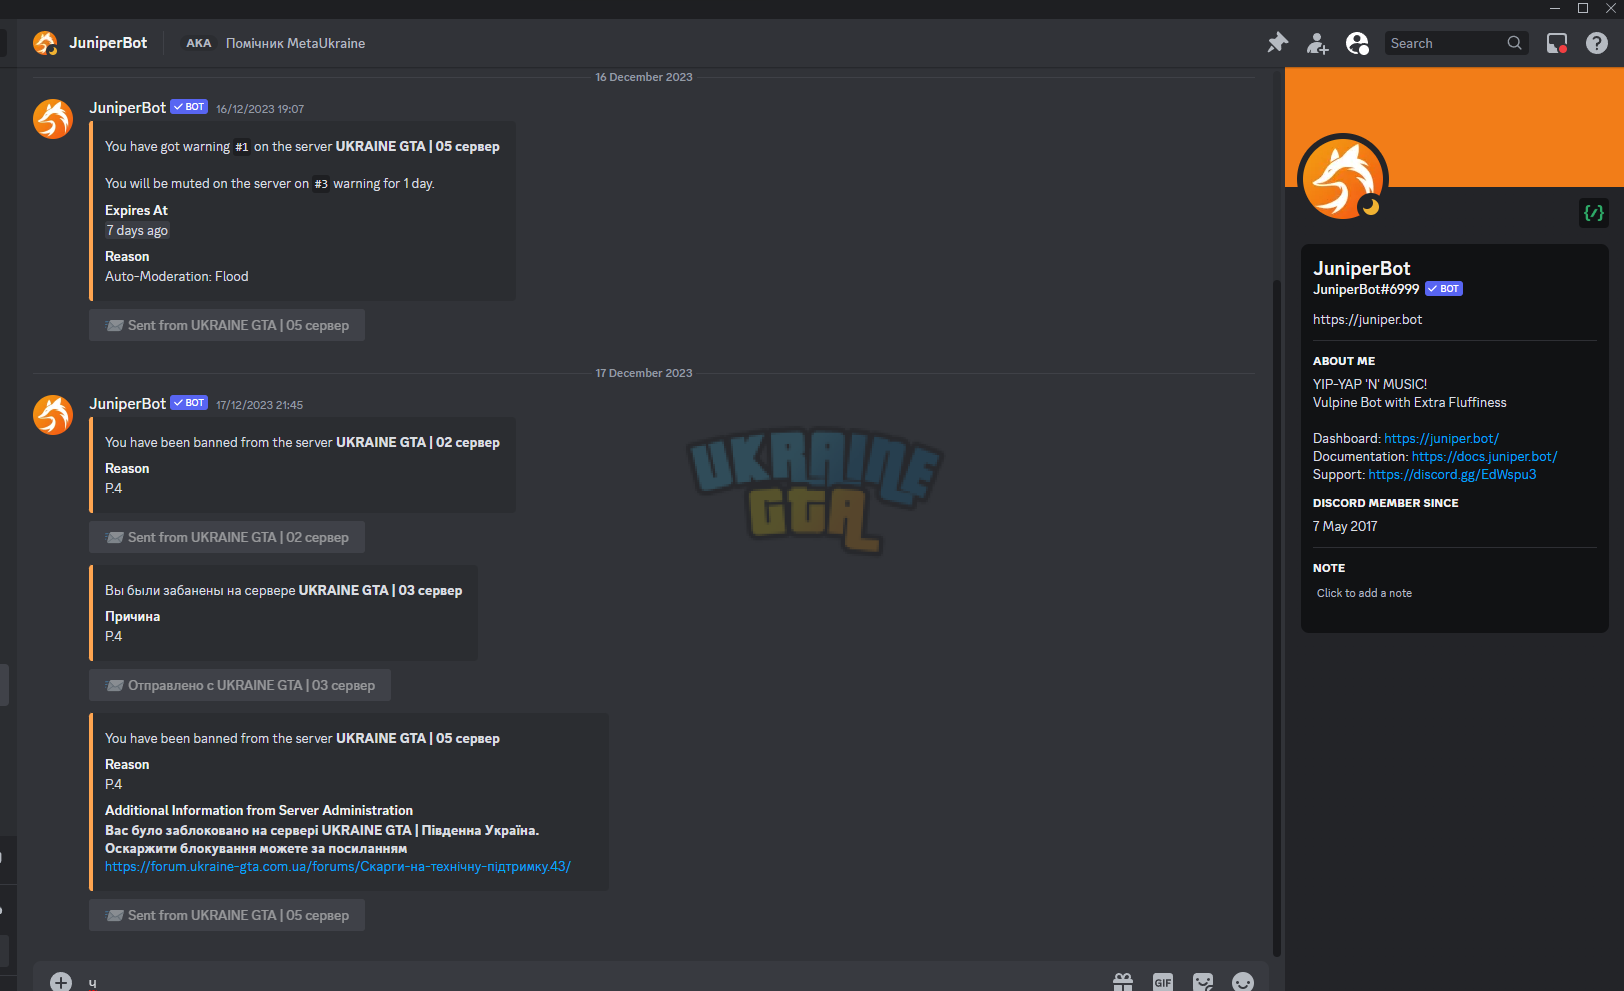Open the forum.ukraine-gta.com.ua appeal link
The width and height of the screenshot is (1624, 991).
[x=338, y=867]
